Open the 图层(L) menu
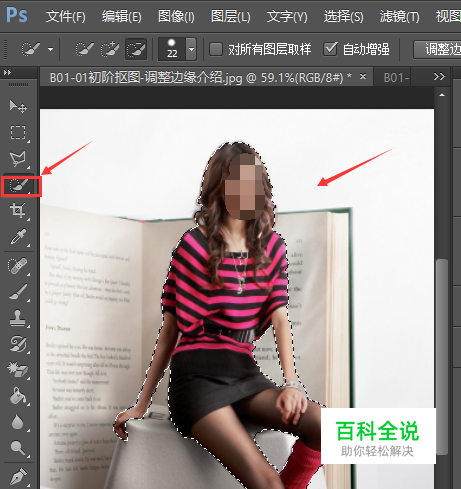461x489 pixels. coord(230,16)
